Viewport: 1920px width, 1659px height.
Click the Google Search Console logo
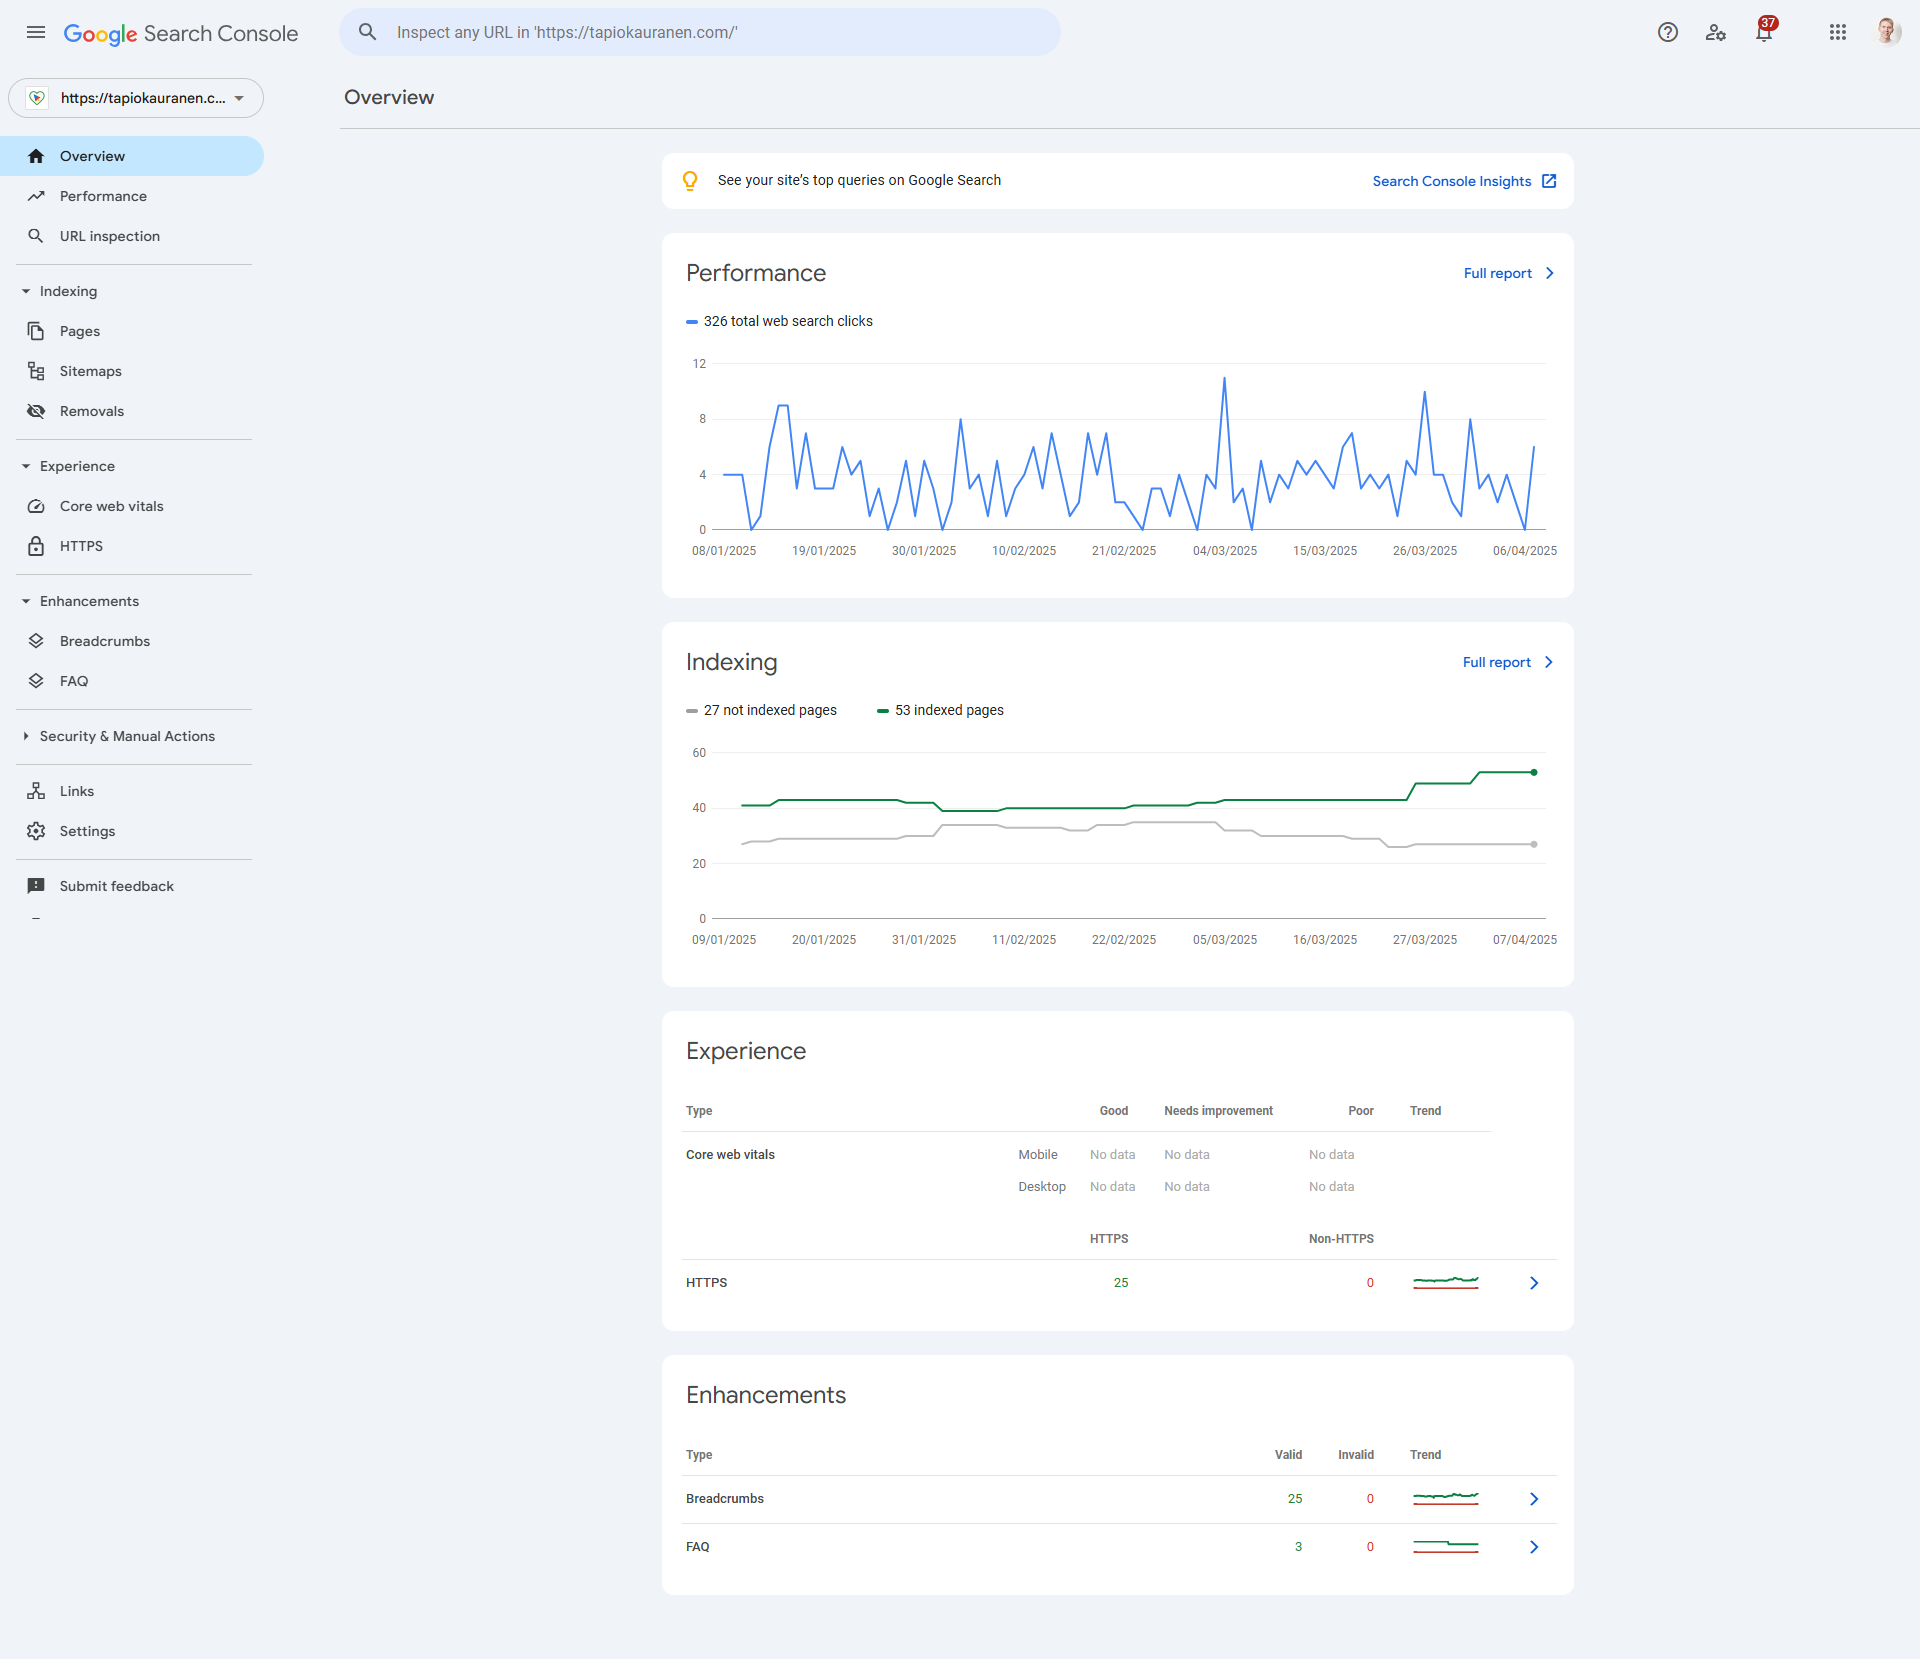(x=181, y=33)
